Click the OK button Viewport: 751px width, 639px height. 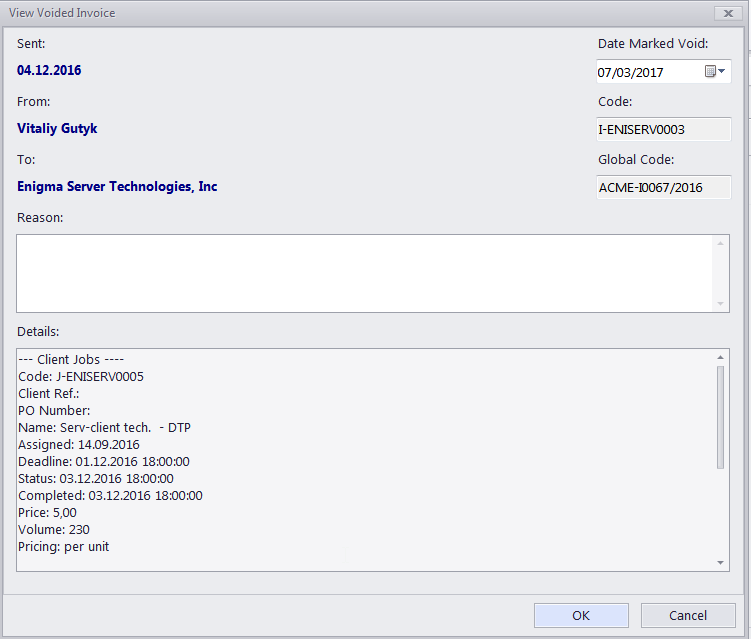[x=581, y=616]
